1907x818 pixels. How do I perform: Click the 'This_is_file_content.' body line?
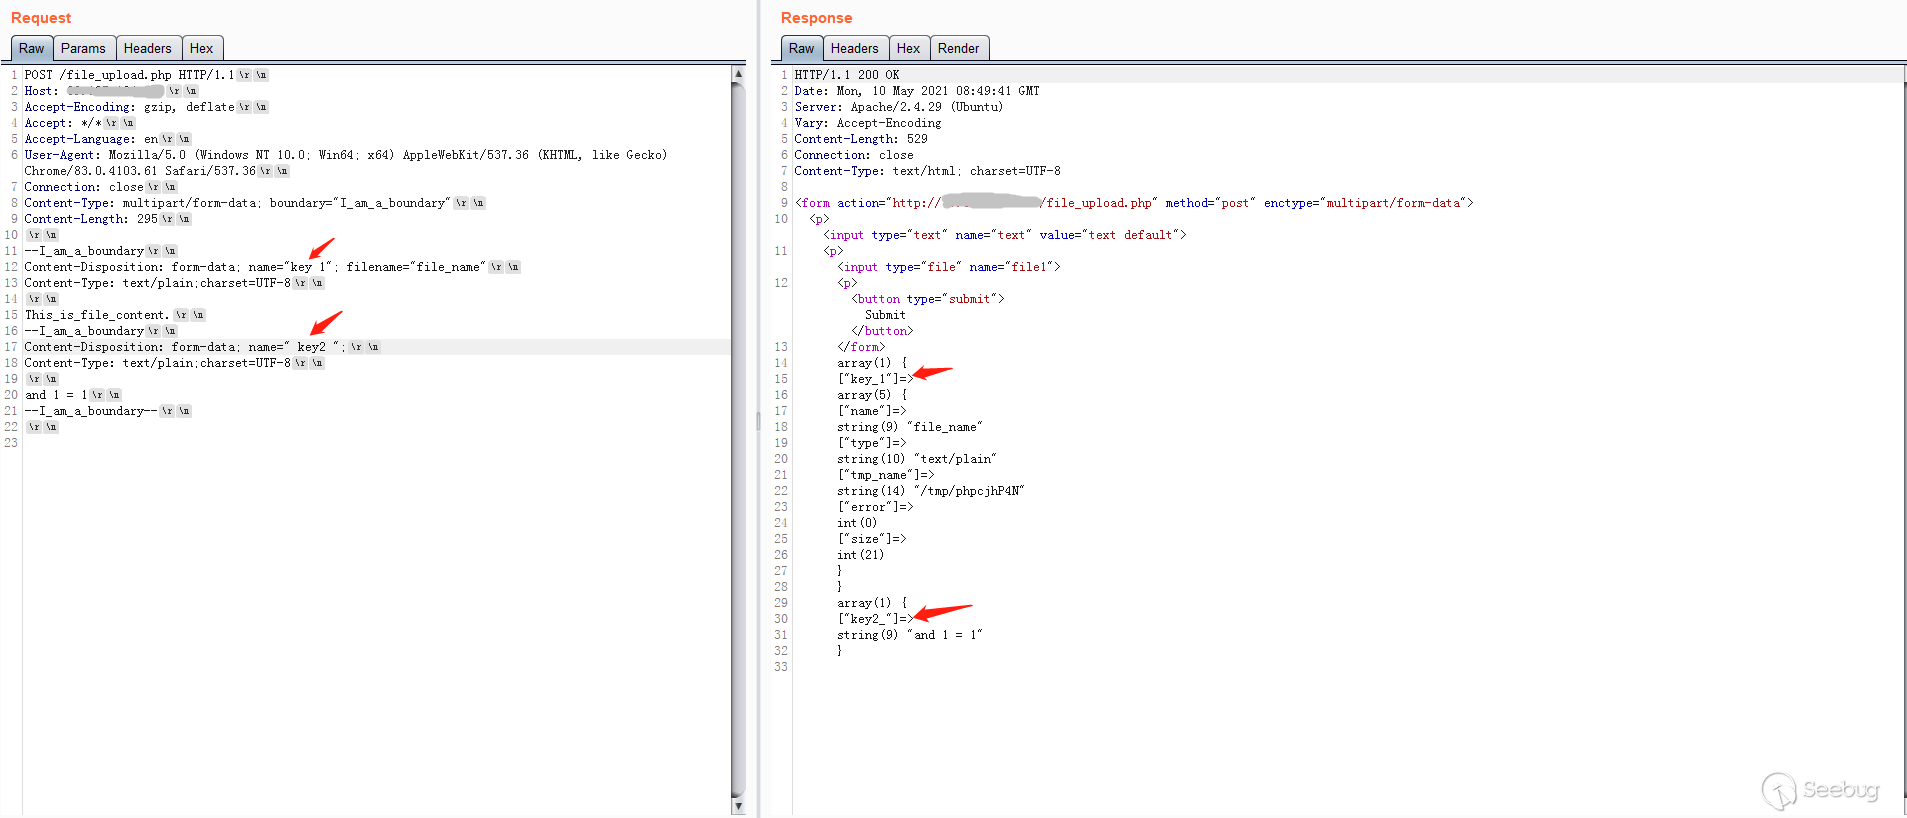97,315
